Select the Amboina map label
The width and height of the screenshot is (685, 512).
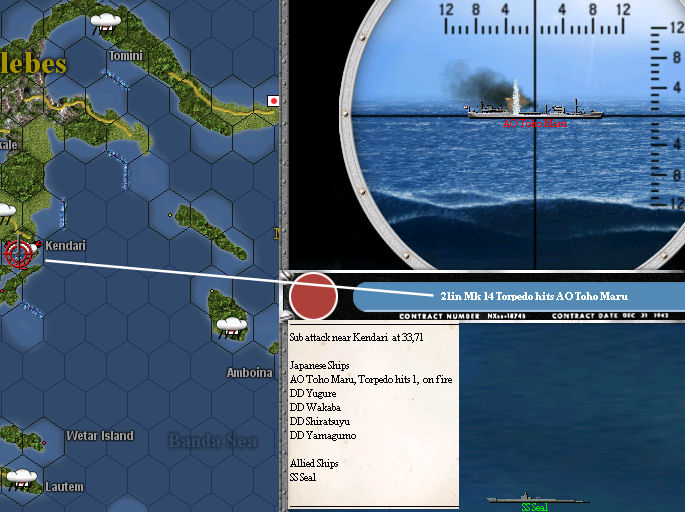coord(249,373)
